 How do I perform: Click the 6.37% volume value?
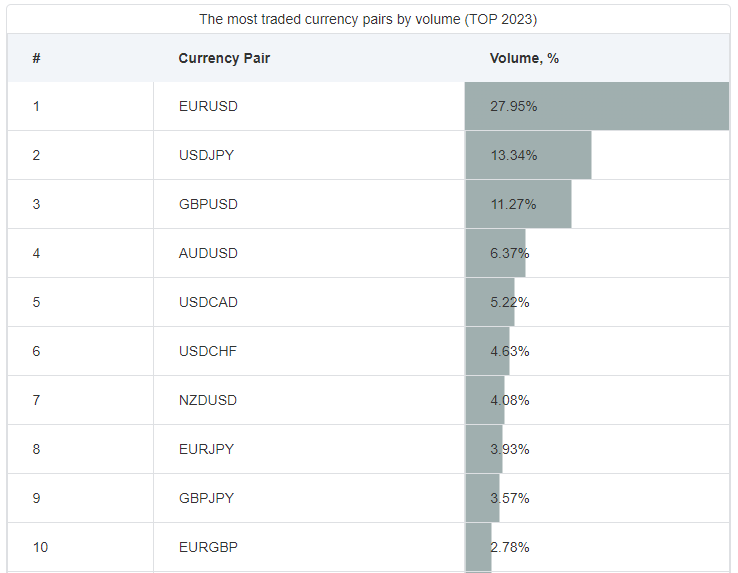point(509,253)
